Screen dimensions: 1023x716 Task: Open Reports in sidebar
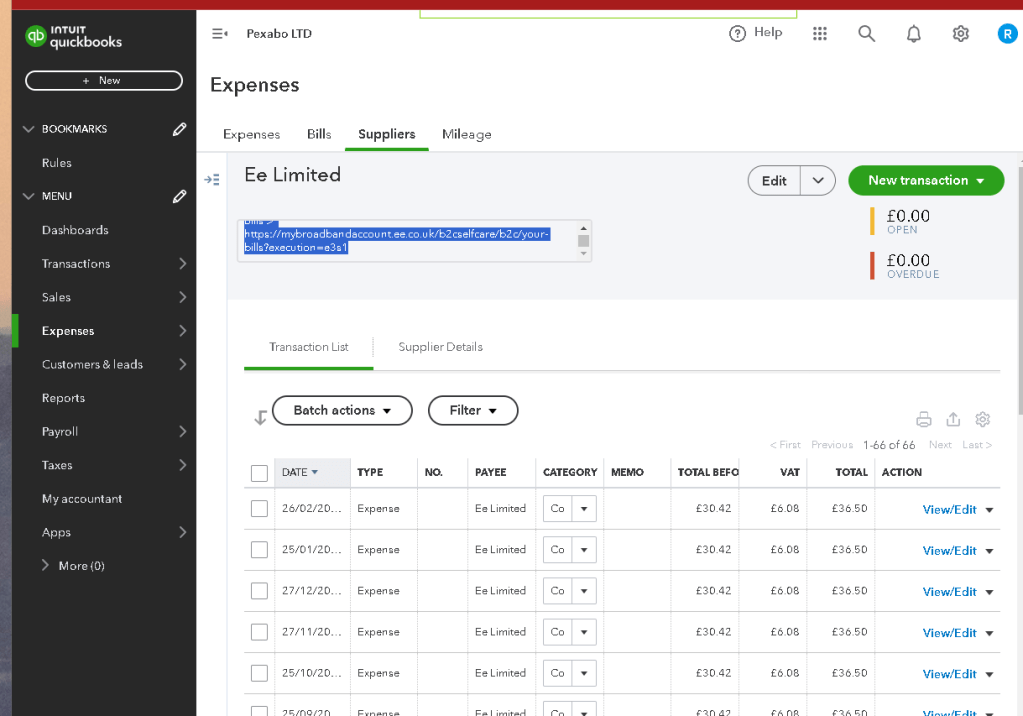[63, 398]
